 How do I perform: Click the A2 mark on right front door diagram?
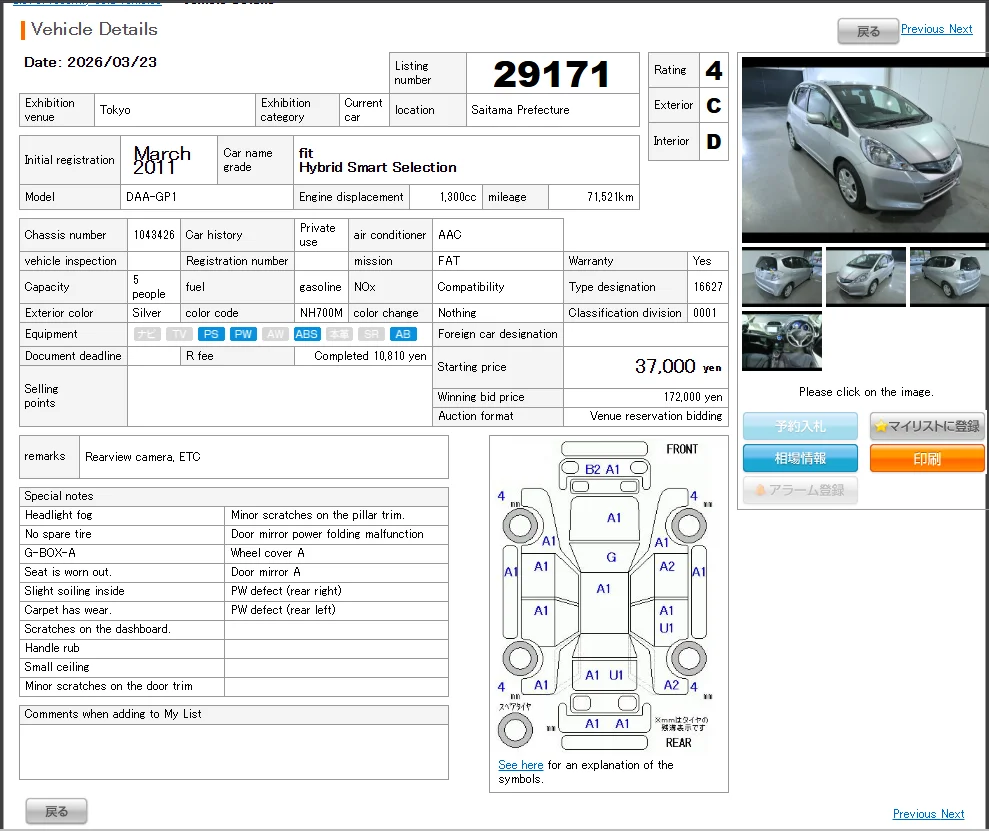[667, 566]
